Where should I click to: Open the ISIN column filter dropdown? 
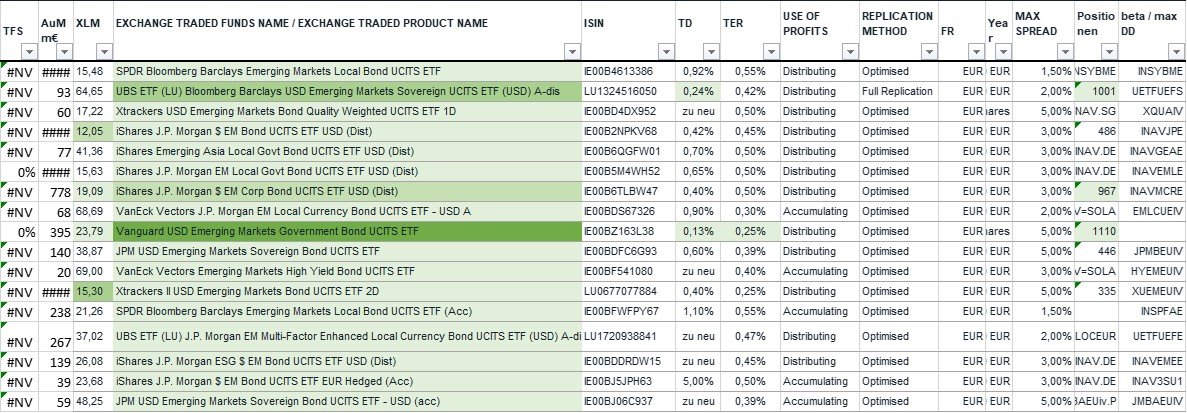(664, 52)
